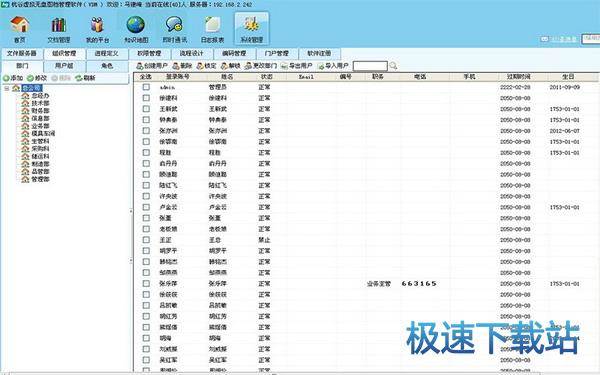Sort by the 状态 column header
The height and width of the screenshot is (375, 600).
pyautogui.click(x=266, y=77)
